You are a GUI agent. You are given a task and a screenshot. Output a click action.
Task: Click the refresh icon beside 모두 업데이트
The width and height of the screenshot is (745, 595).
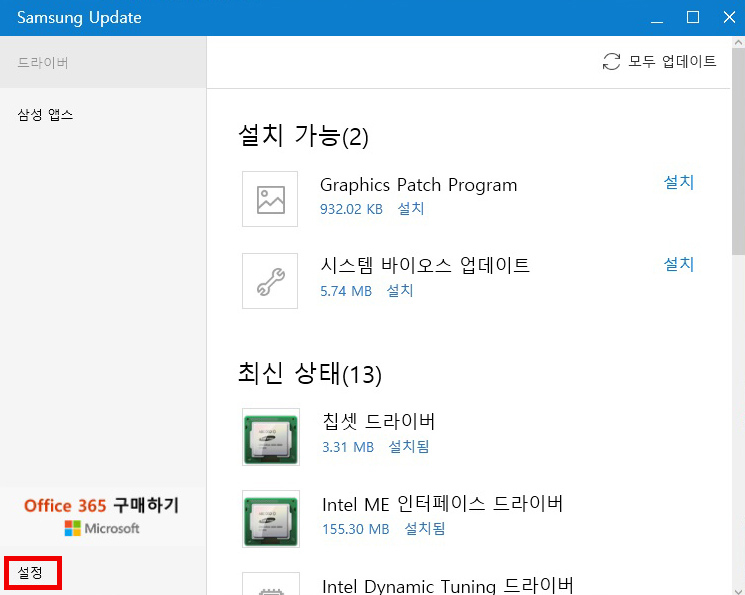click(611, 61)
